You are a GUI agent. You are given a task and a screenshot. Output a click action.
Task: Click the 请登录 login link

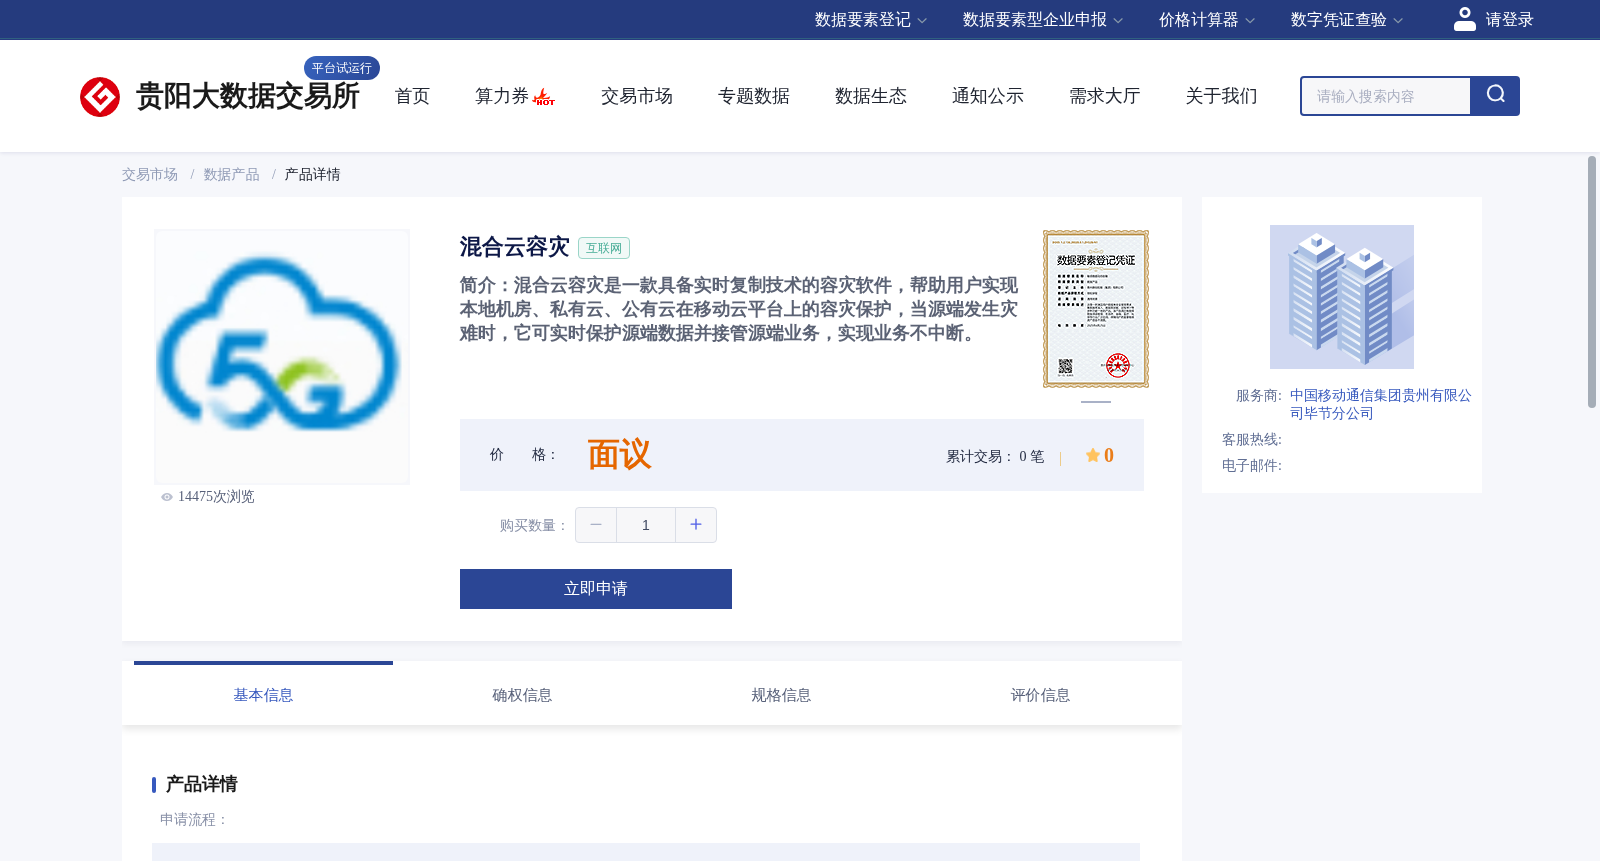[x=1509, y=20]
